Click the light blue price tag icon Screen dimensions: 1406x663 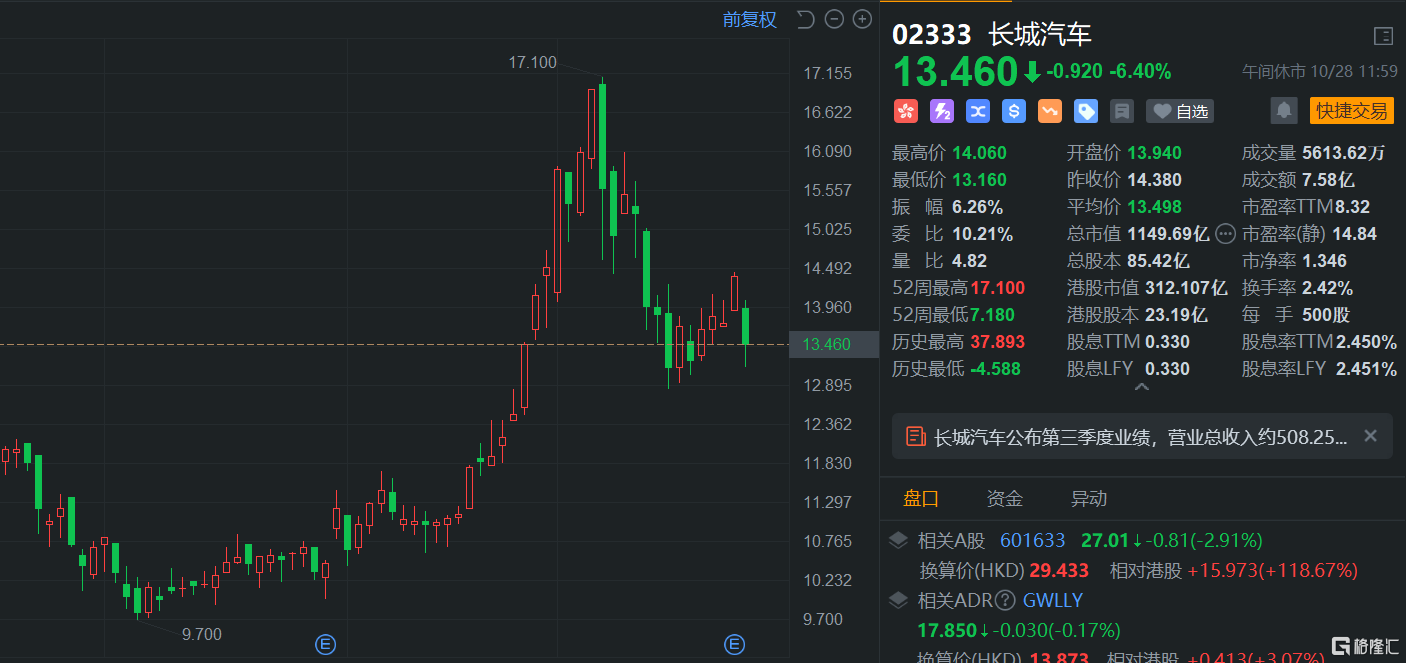(1086, 111)
